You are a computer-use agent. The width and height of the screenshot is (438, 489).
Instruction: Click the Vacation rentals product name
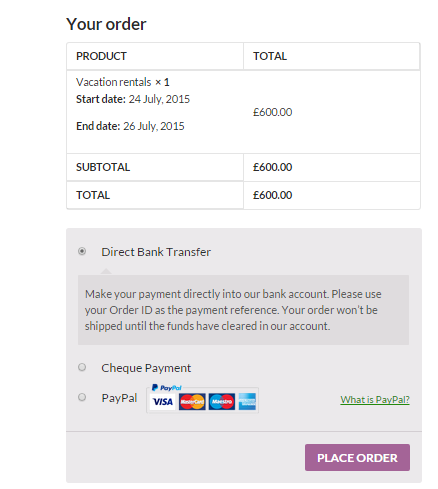114,82
